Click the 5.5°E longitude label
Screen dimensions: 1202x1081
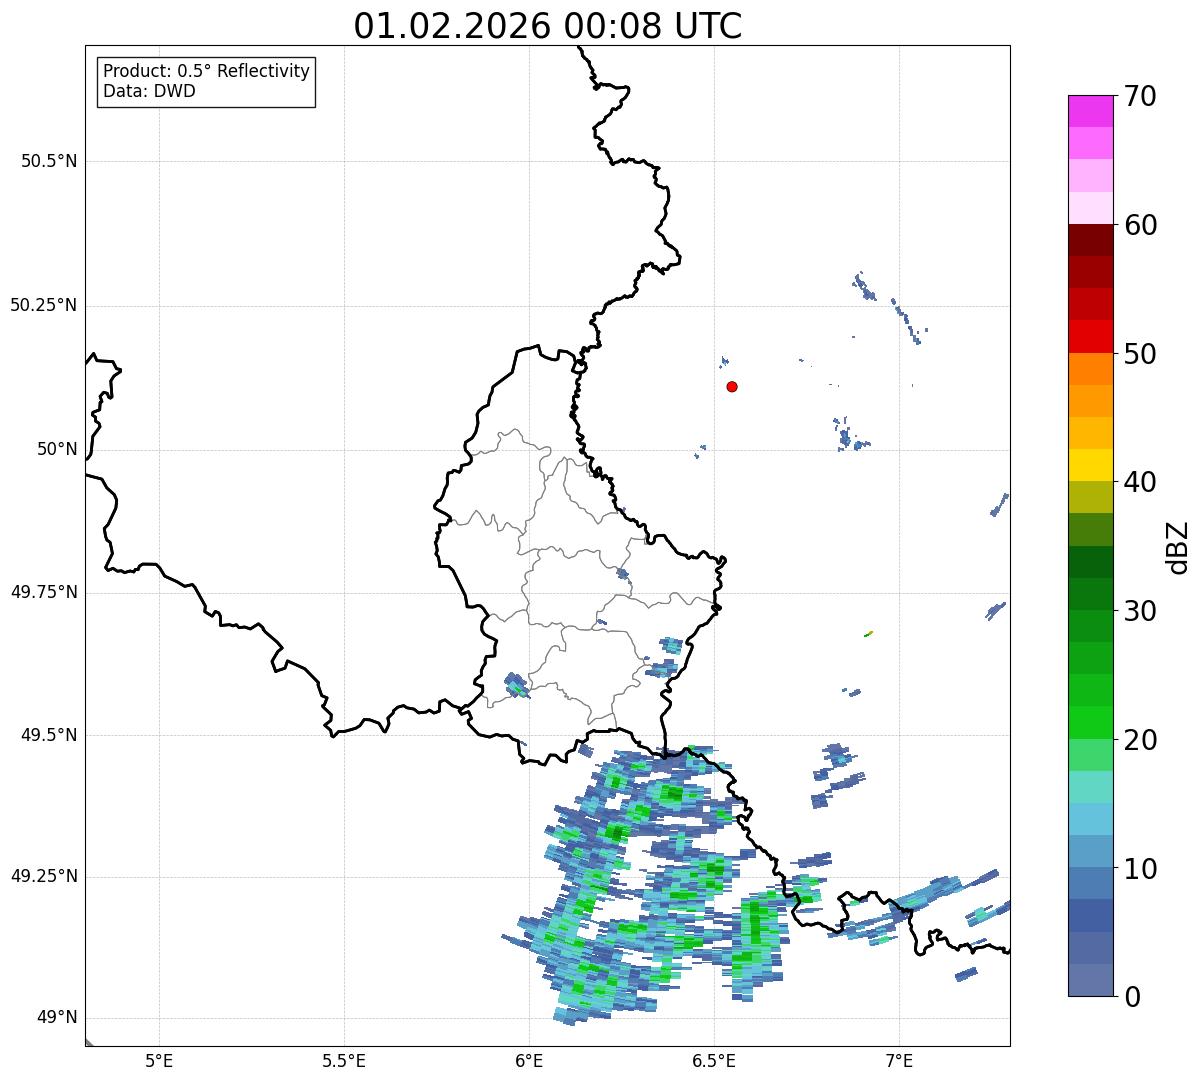(x=344, y=1060)
